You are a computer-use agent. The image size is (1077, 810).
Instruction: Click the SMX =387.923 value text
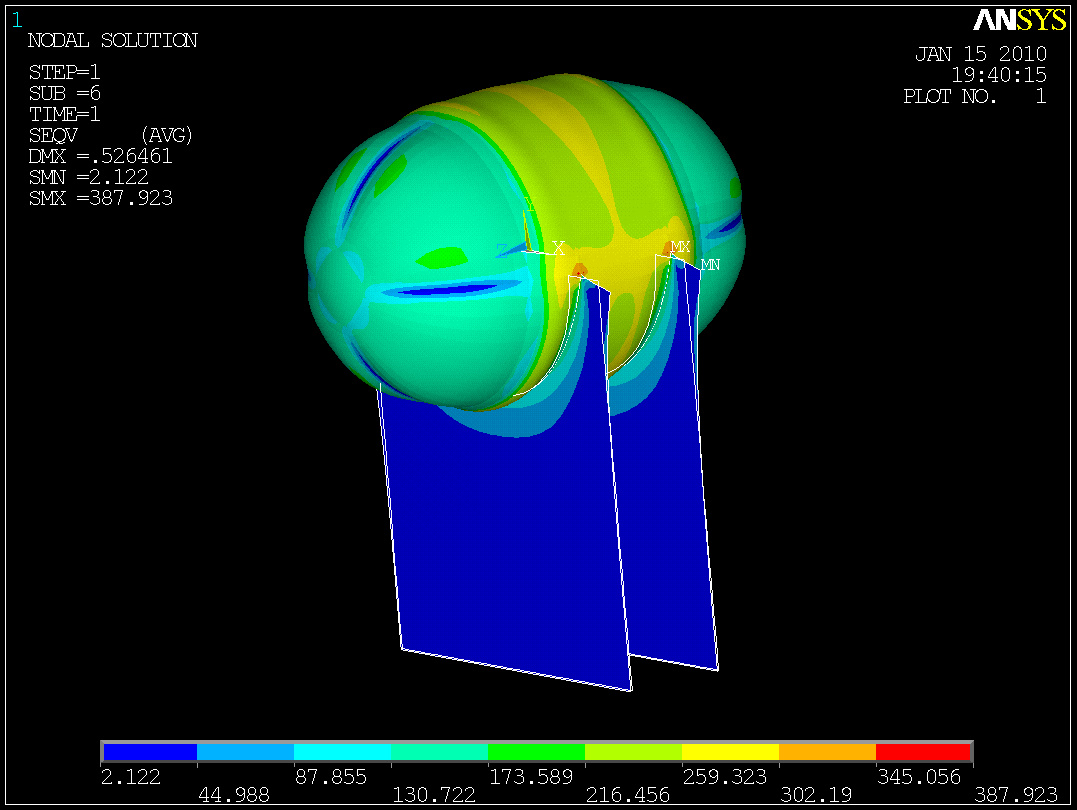coord(101,198)
